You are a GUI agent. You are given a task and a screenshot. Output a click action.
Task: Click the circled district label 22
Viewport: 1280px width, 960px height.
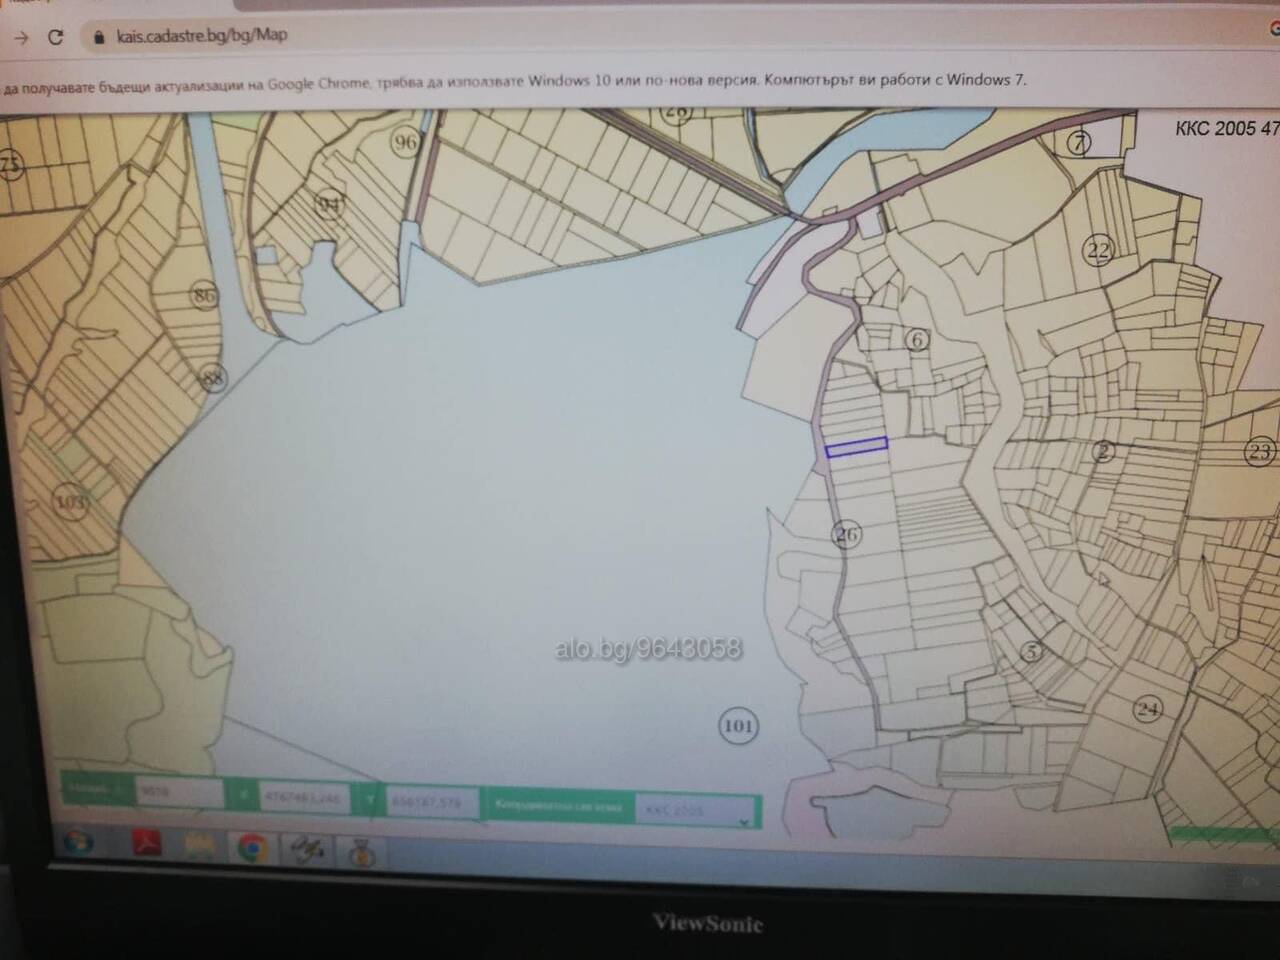(1099, 250)
